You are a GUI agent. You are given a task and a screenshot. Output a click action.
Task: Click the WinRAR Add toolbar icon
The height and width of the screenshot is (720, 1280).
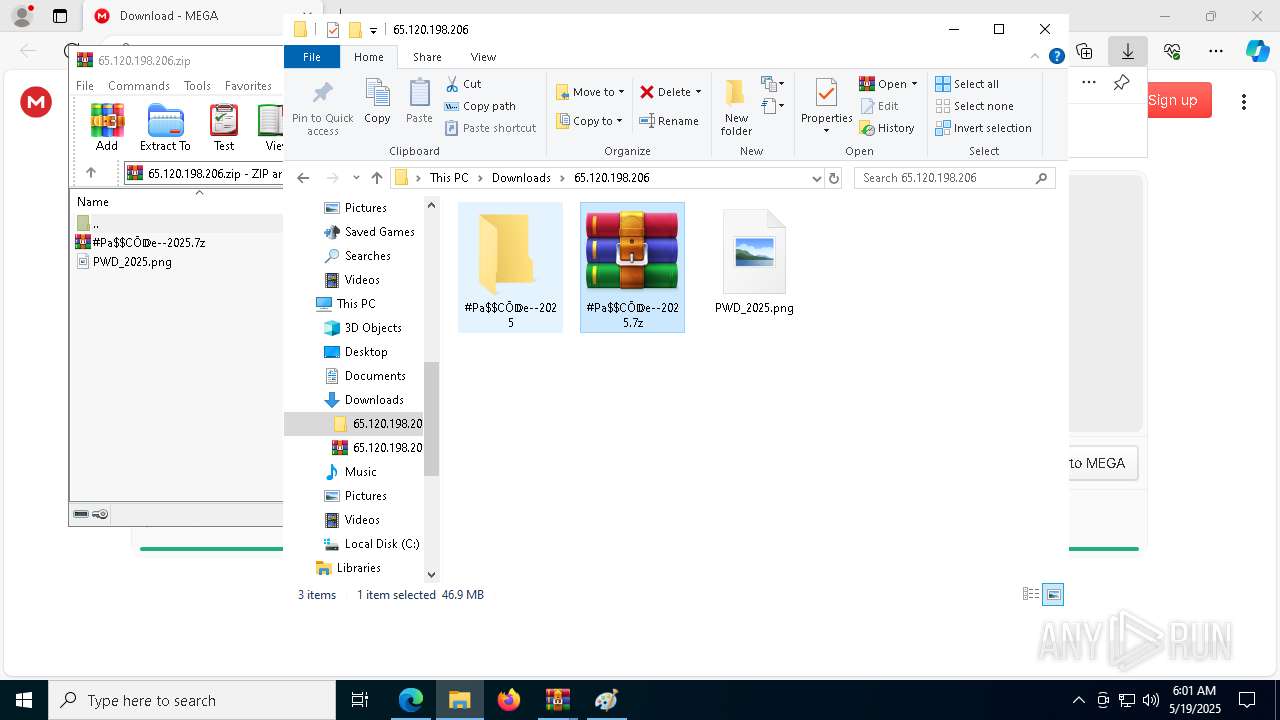pyautogui.click(x=107, y=128)
